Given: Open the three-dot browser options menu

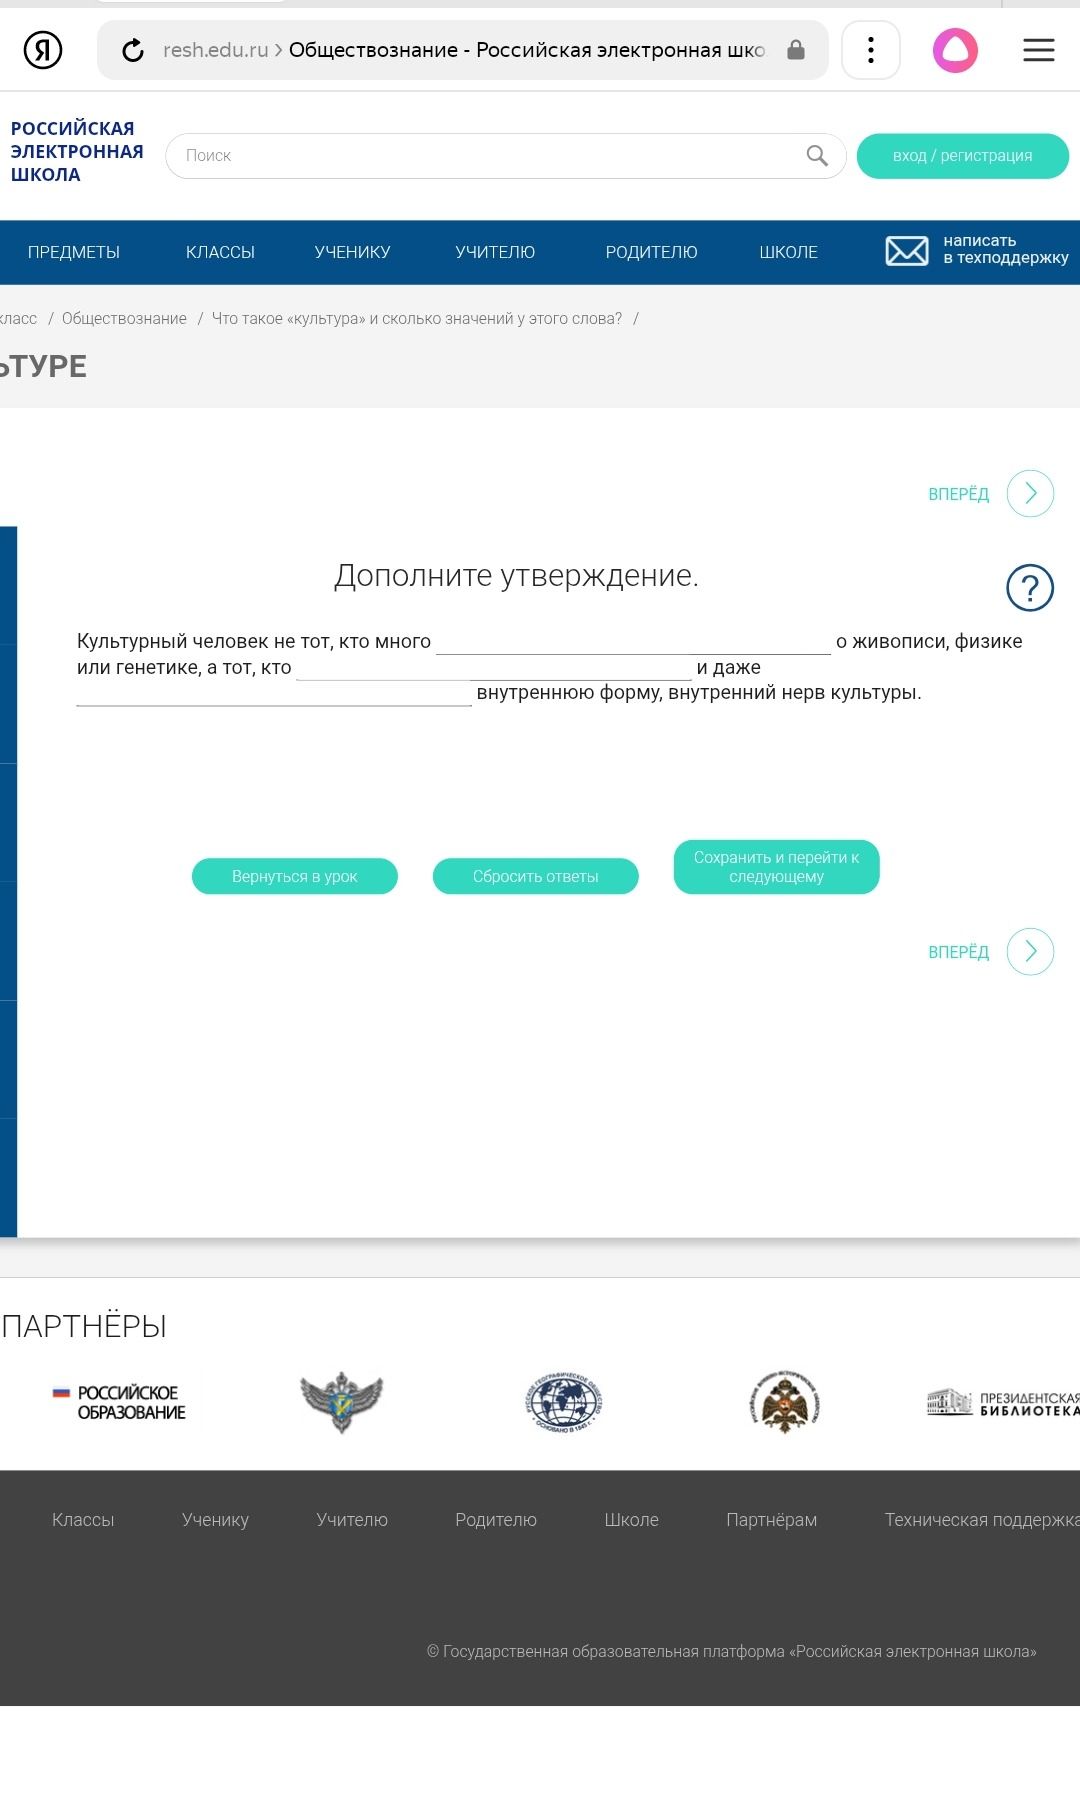Looking at the screenshot, I should click(x=871, y=50).
